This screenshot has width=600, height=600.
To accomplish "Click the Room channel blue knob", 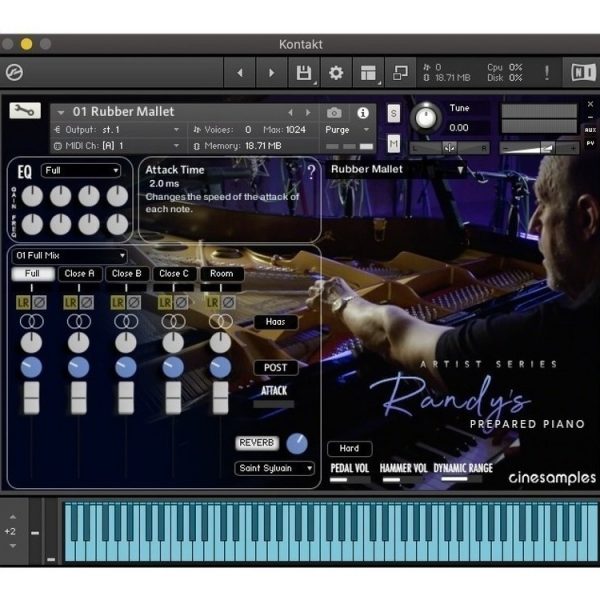I will (x=220, y=368).
